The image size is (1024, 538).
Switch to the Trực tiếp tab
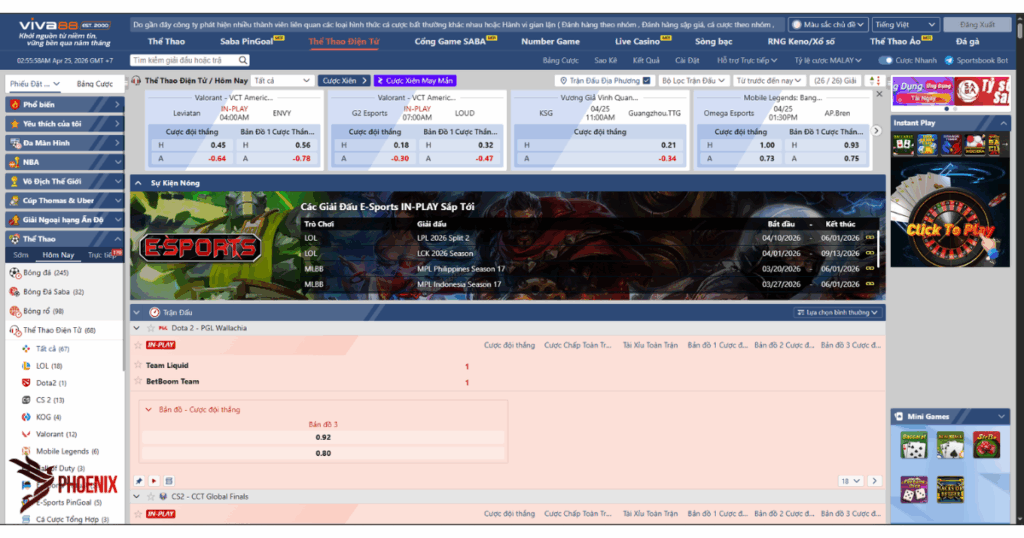[104, 255]
